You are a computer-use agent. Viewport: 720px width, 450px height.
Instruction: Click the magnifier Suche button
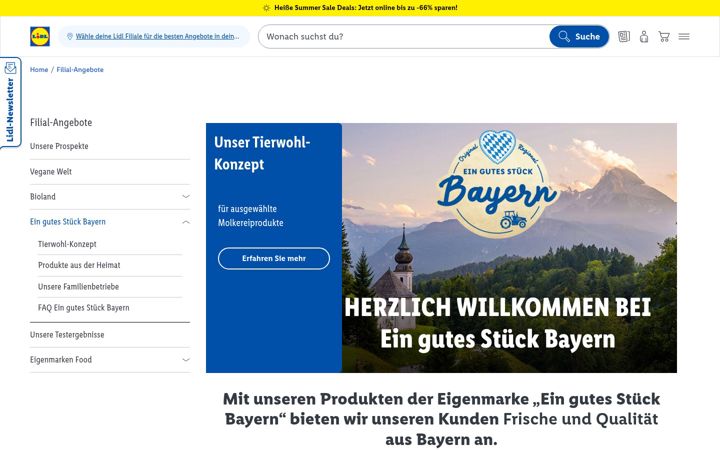coord(579,36)
